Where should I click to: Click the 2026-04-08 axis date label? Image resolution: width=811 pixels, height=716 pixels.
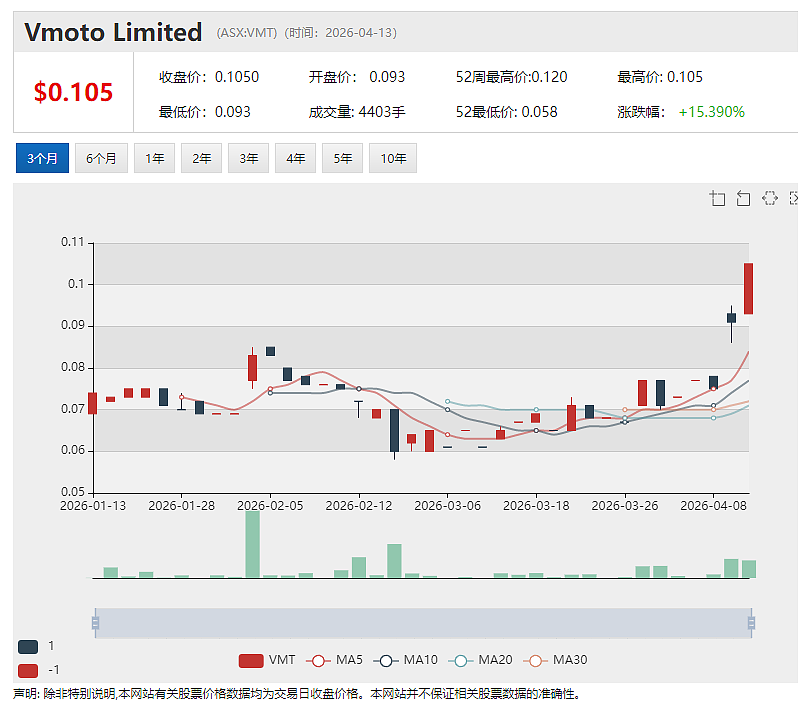713,506
